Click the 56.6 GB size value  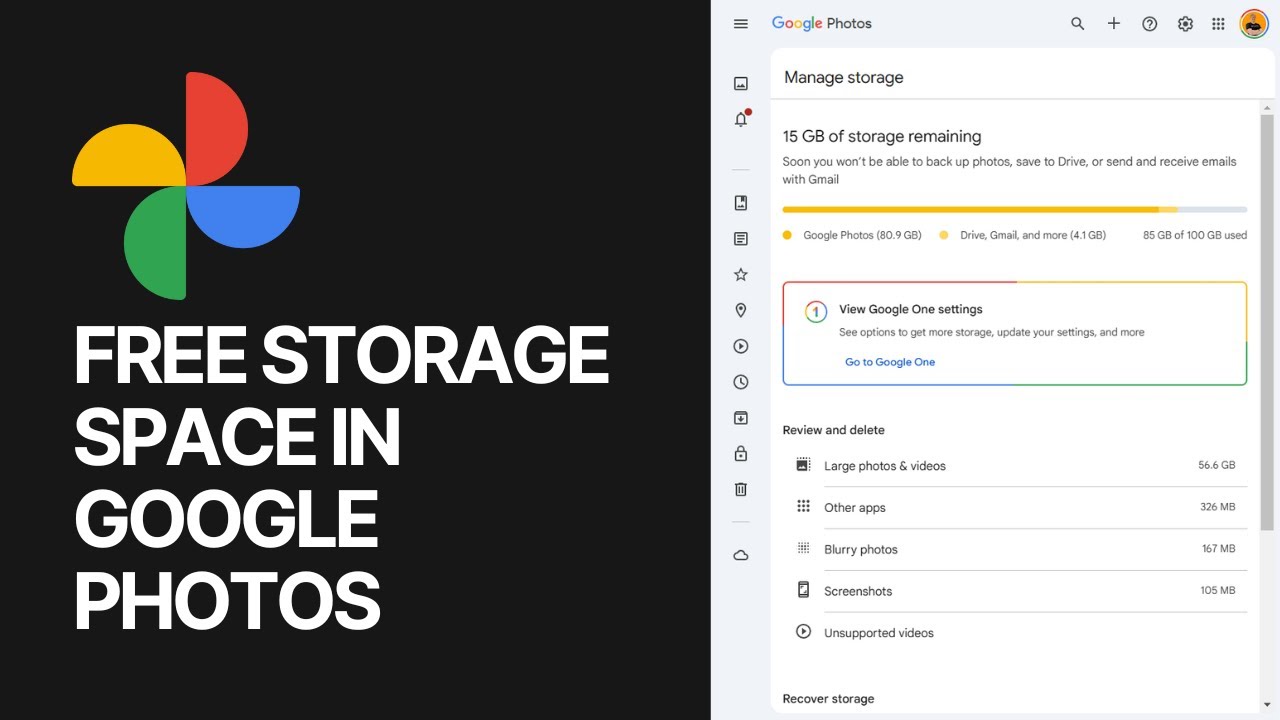tap(1217, 465)
